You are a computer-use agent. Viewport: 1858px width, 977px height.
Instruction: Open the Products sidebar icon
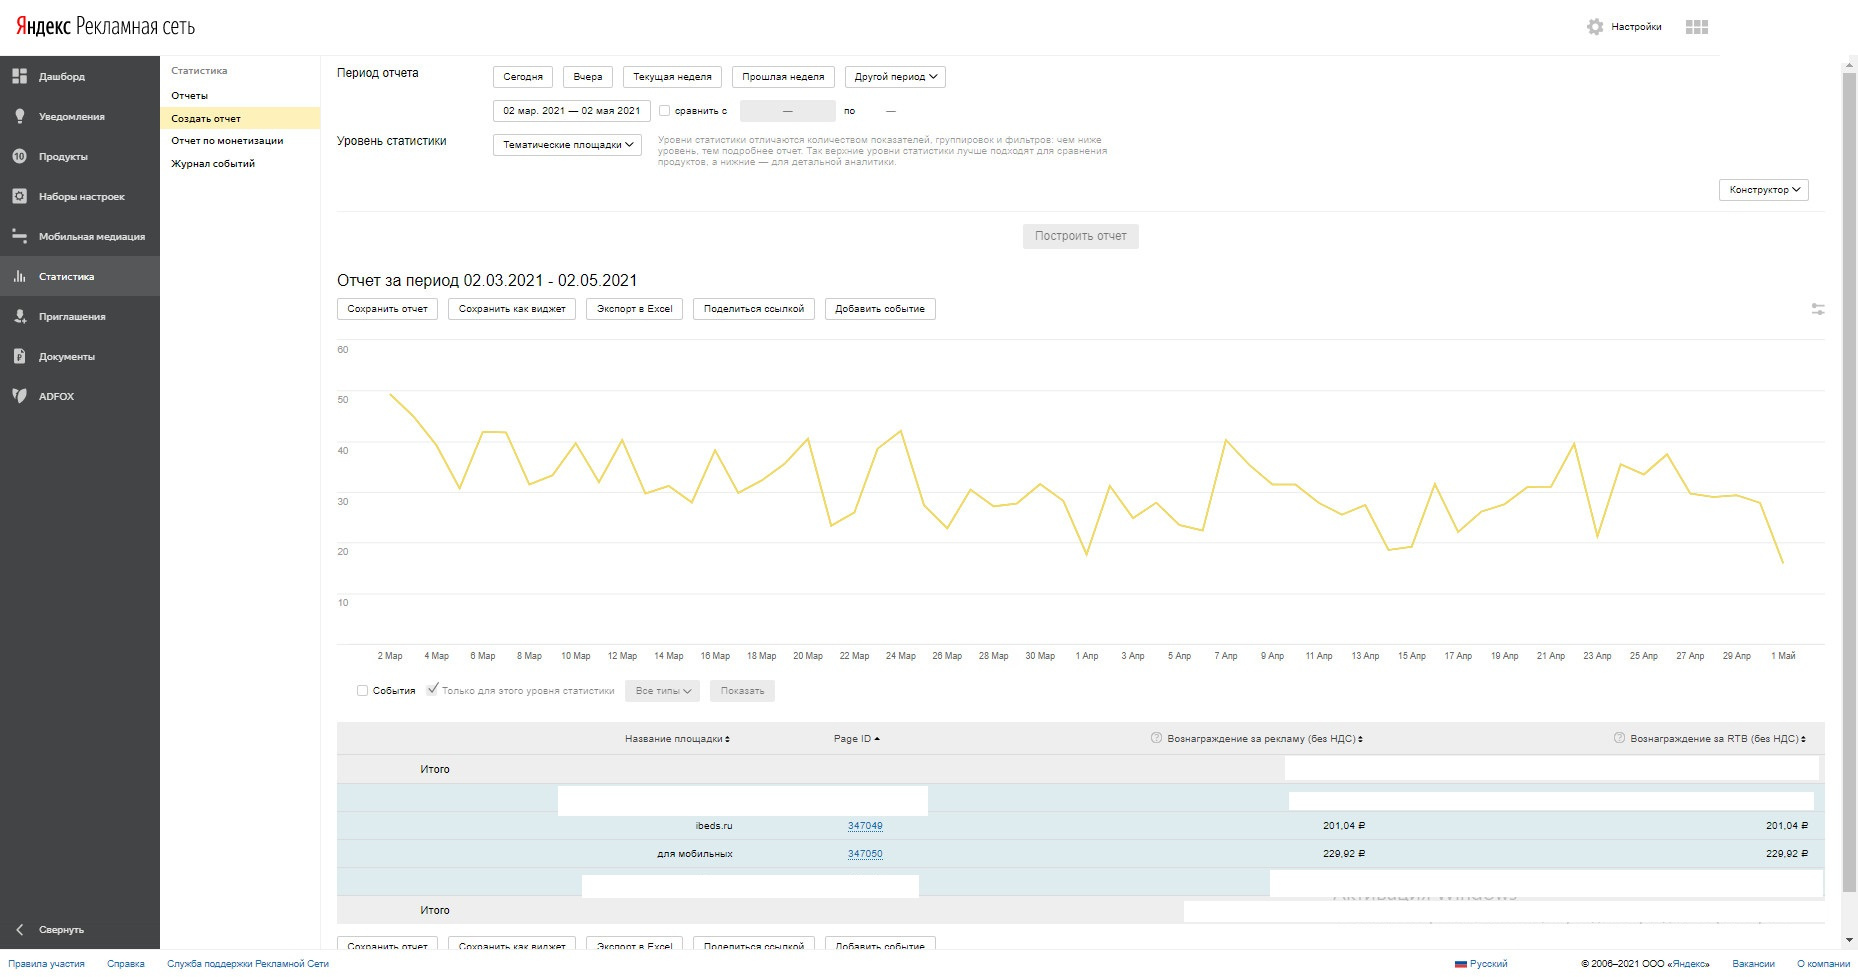(19, 156)
